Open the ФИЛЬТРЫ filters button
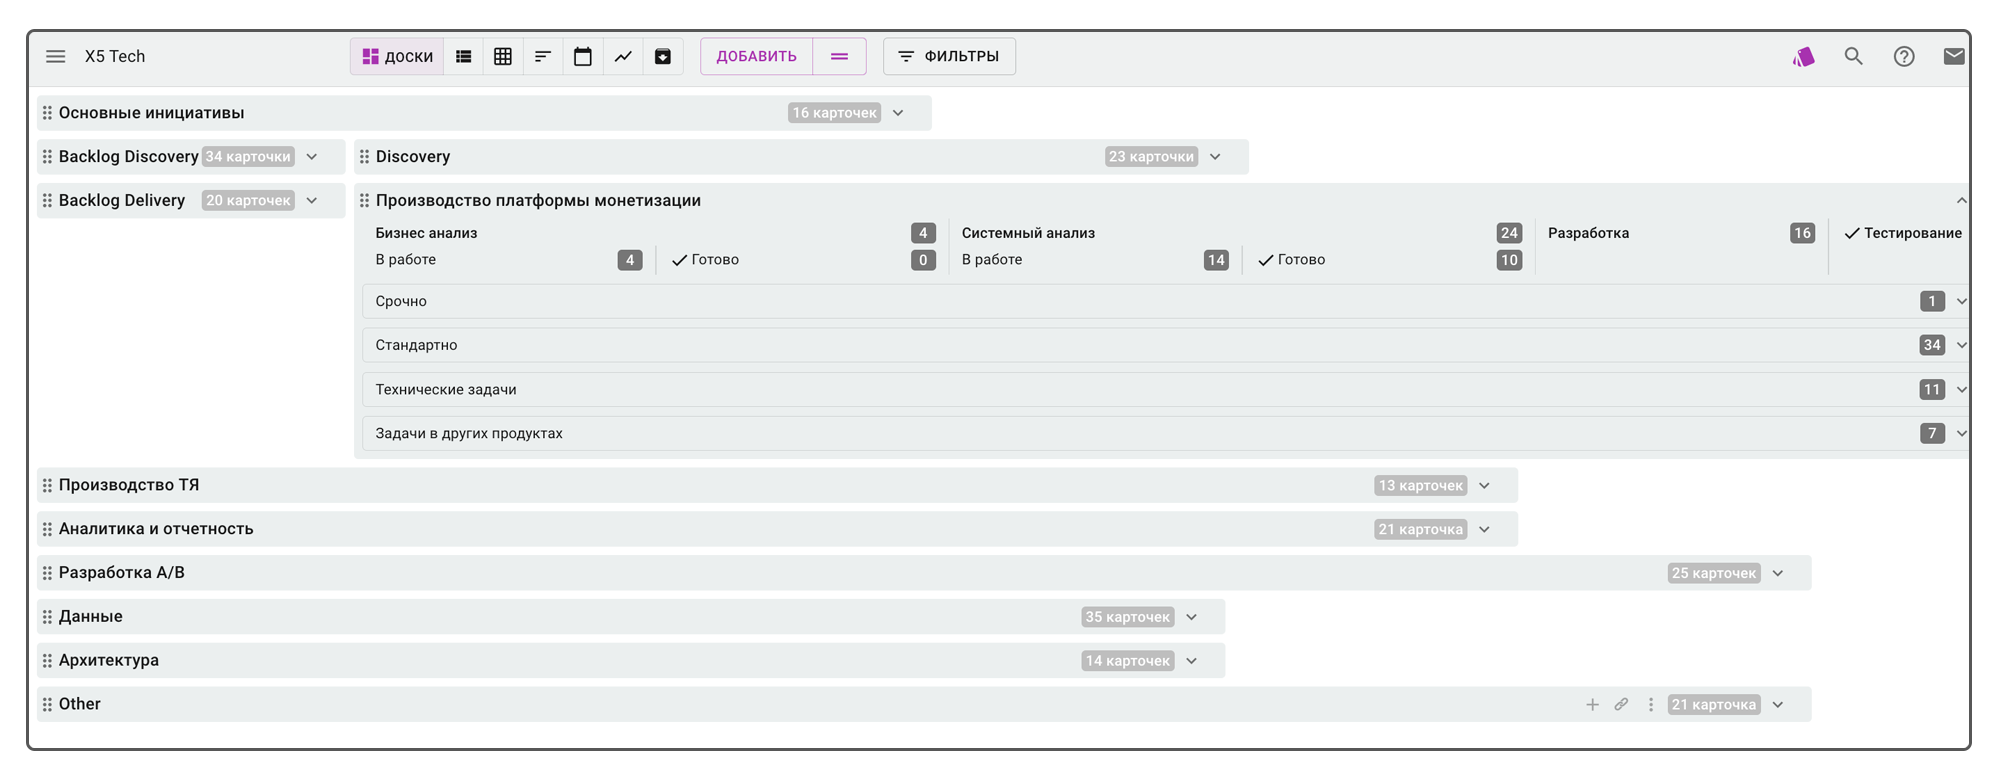This screenshot has width=2000, height=781. click(949, 57)
